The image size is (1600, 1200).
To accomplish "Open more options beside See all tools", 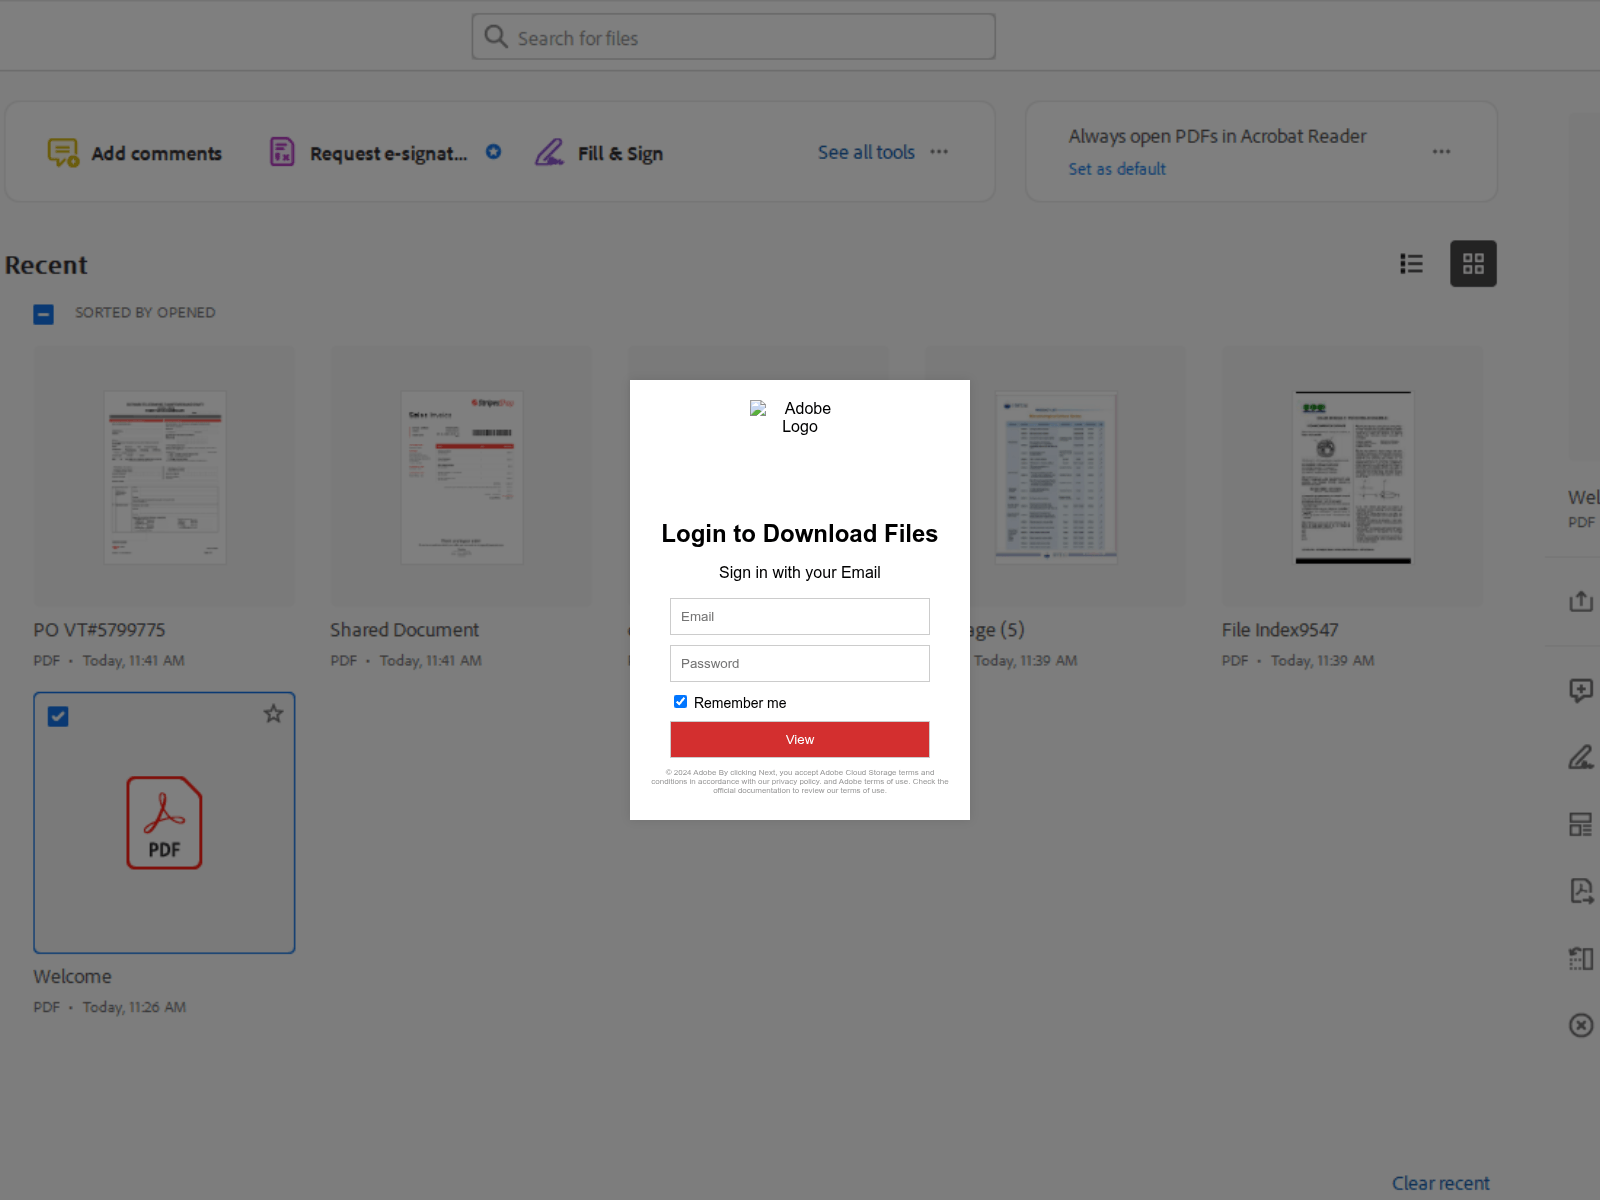I will [x=939, y=152].
